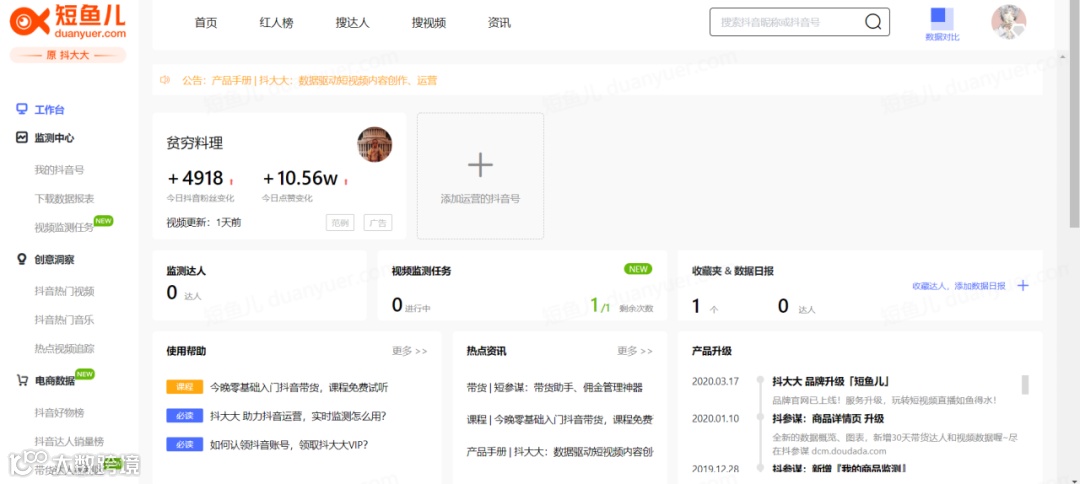Viewport: 1080px width, 484px height.
Task: Open 我的抖音号 in sidebar
Action: tap(59, 169)
